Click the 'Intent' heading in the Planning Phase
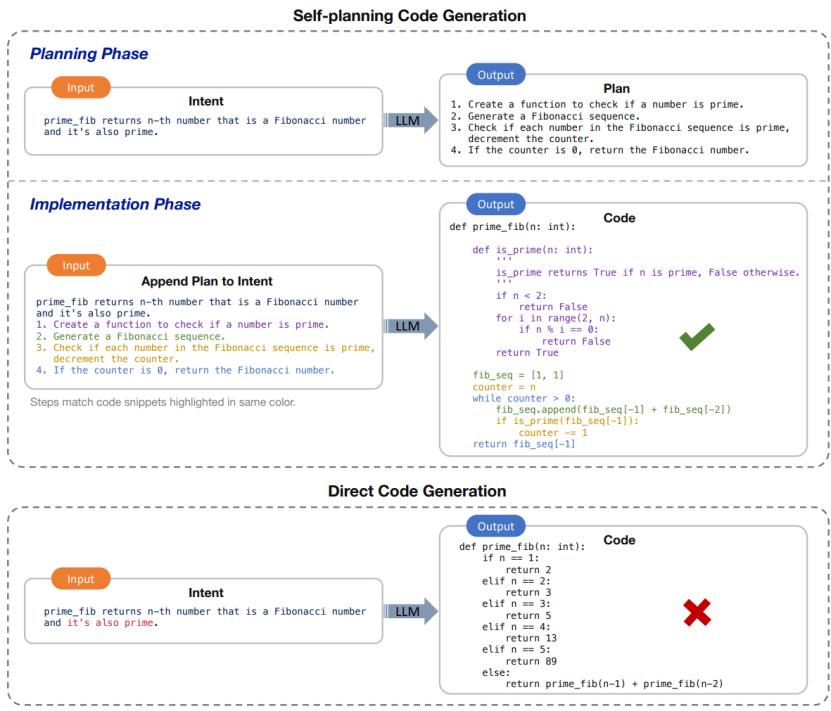Viewport: 831px width, 711px height. 206,101
